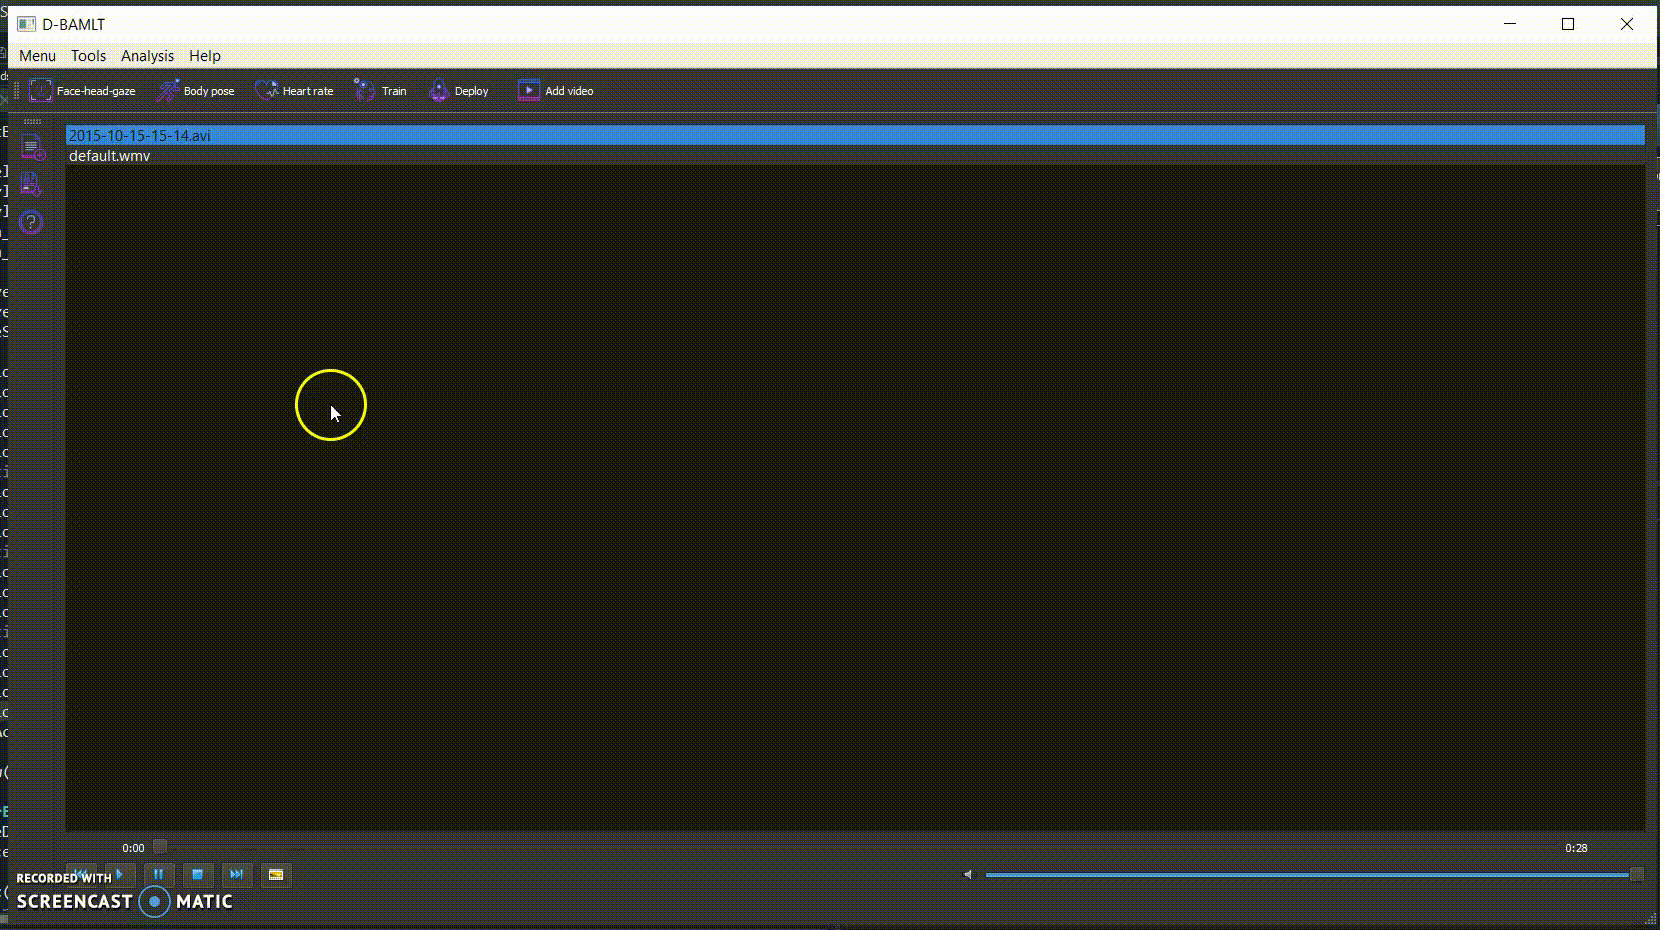Open the Help menu
The width and height of the screenshot is (1660, 930).
205,56
